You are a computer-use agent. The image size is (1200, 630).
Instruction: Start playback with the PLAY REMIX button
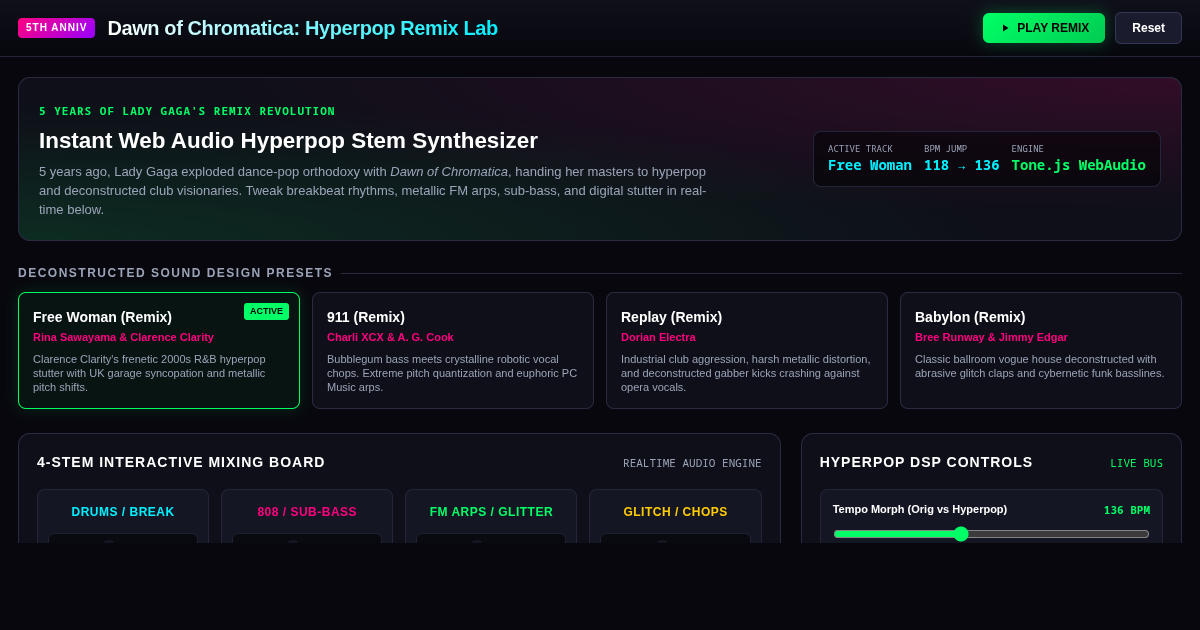pos(1043,28)
